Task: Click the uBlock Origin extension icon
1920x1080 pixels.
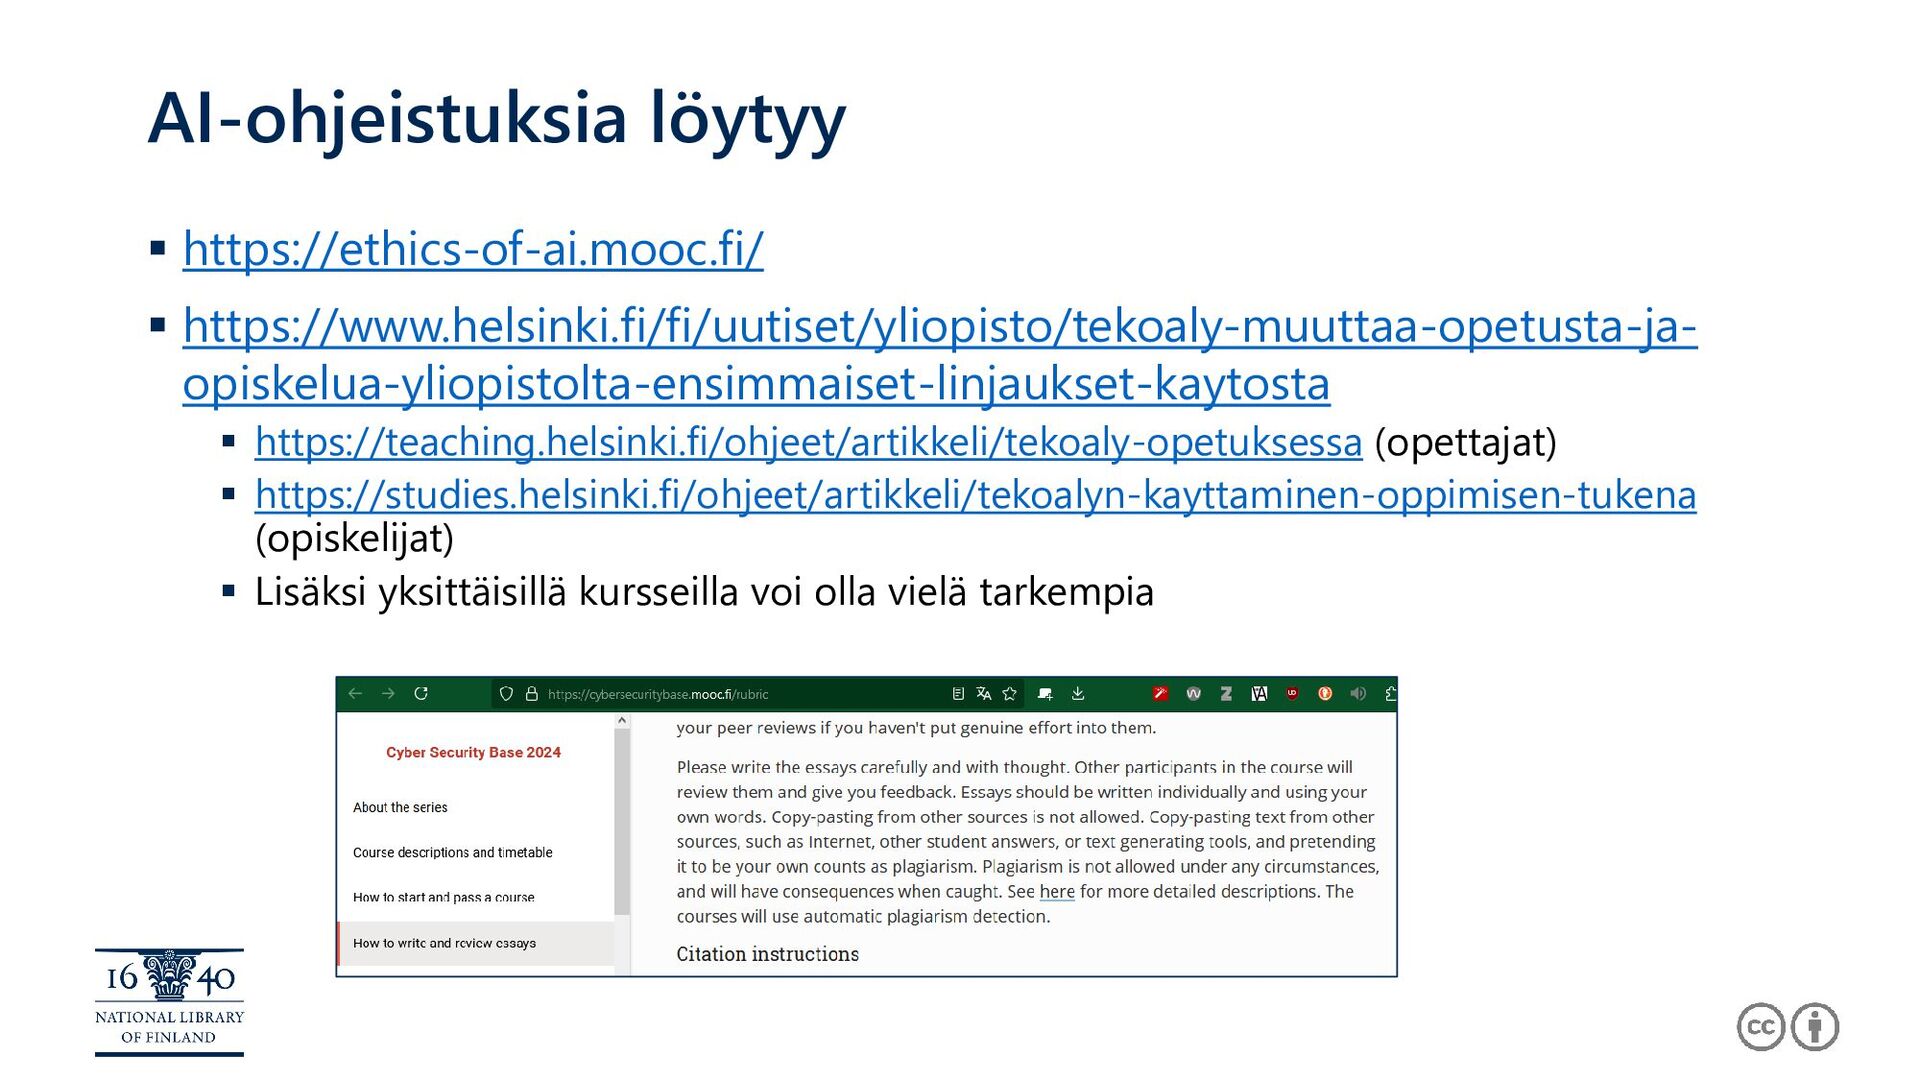Action: pyautogui.click(x=1292, y=693)
